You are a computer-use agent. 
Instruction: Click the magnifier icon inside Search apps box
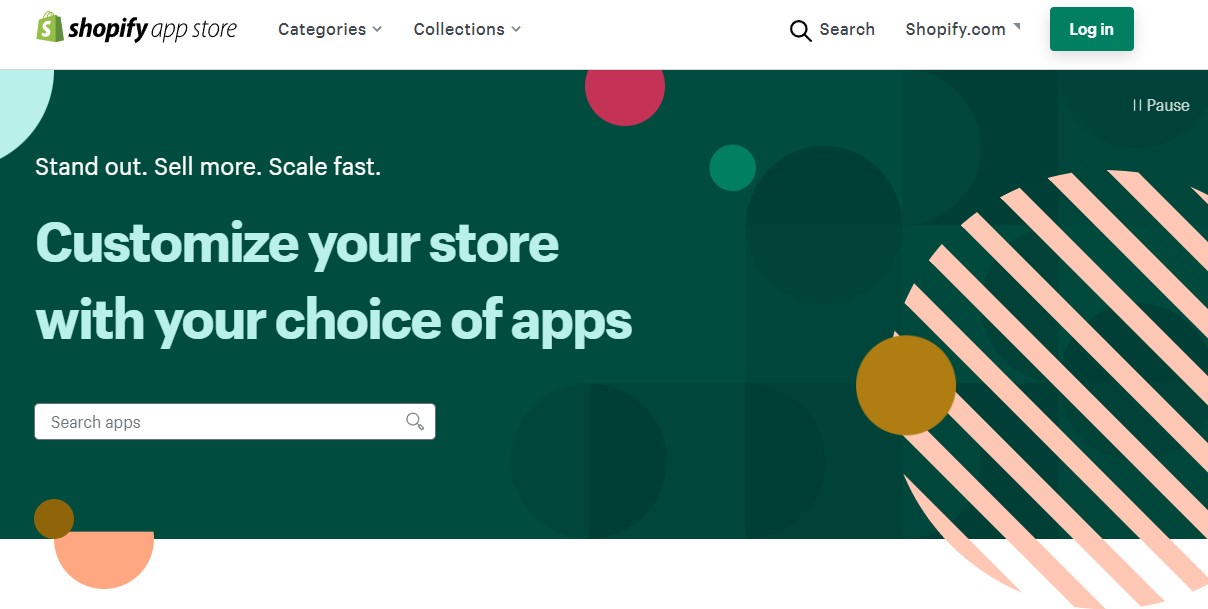[415, 421]
